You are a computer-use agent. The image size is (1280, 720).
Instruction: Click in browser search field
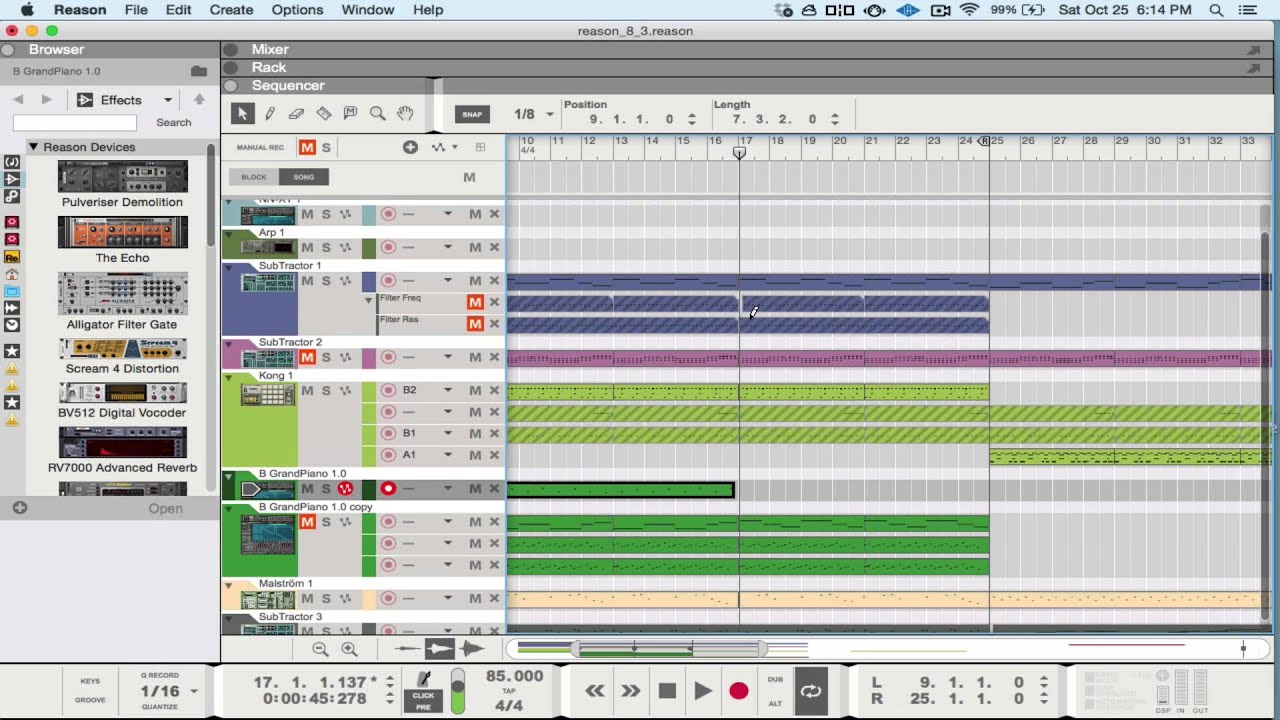point(74,122)
